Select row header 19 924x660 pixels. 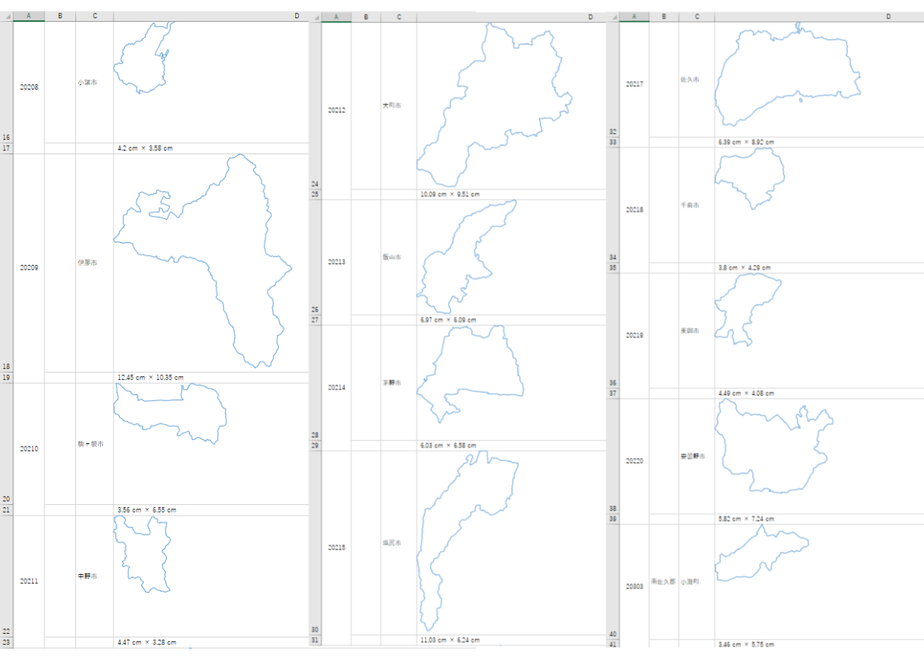click(x=6, y=378)
